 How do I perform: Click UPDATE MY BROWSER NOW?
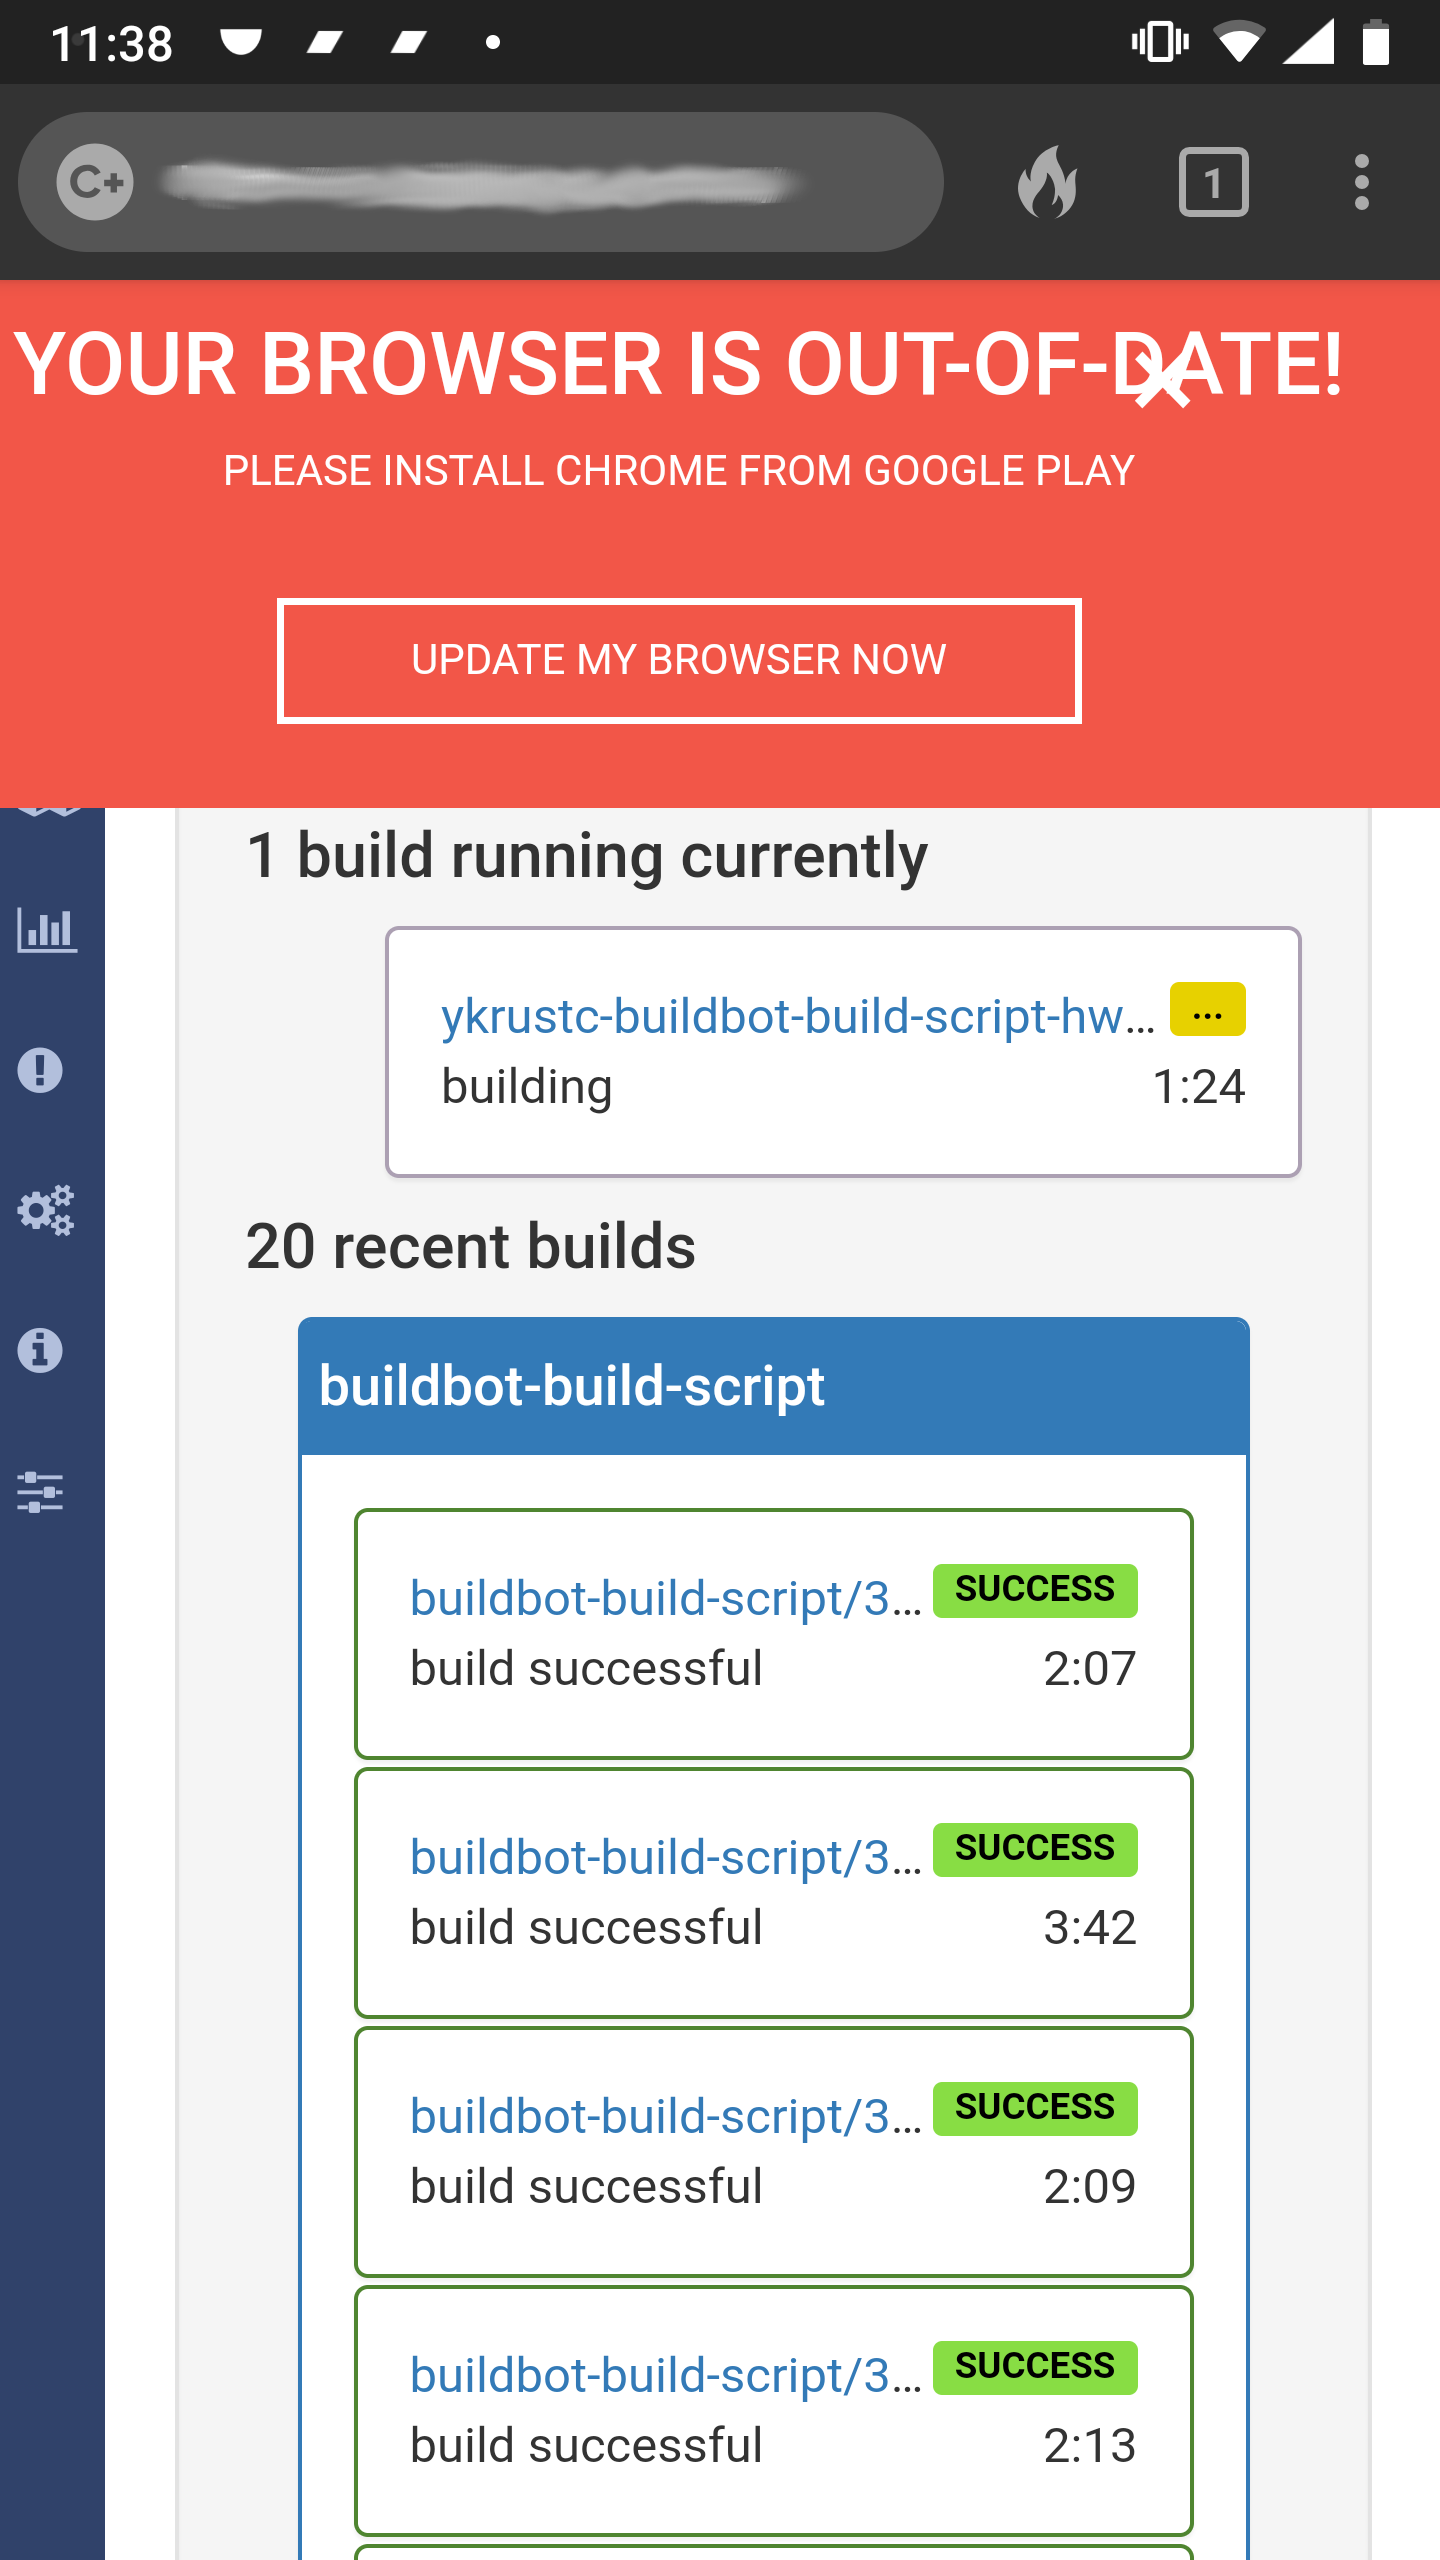tap(678, 660)
